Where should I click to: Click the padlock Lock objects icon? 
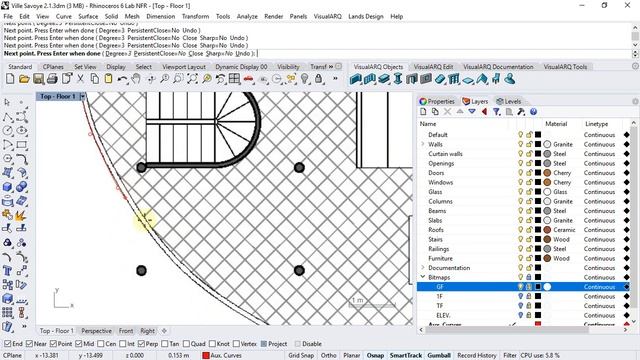tap(318, 79)
